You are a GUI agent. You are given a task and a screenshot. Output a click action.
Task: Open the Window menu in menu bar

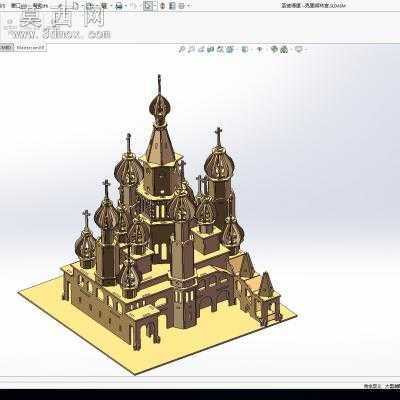[19, 6]
